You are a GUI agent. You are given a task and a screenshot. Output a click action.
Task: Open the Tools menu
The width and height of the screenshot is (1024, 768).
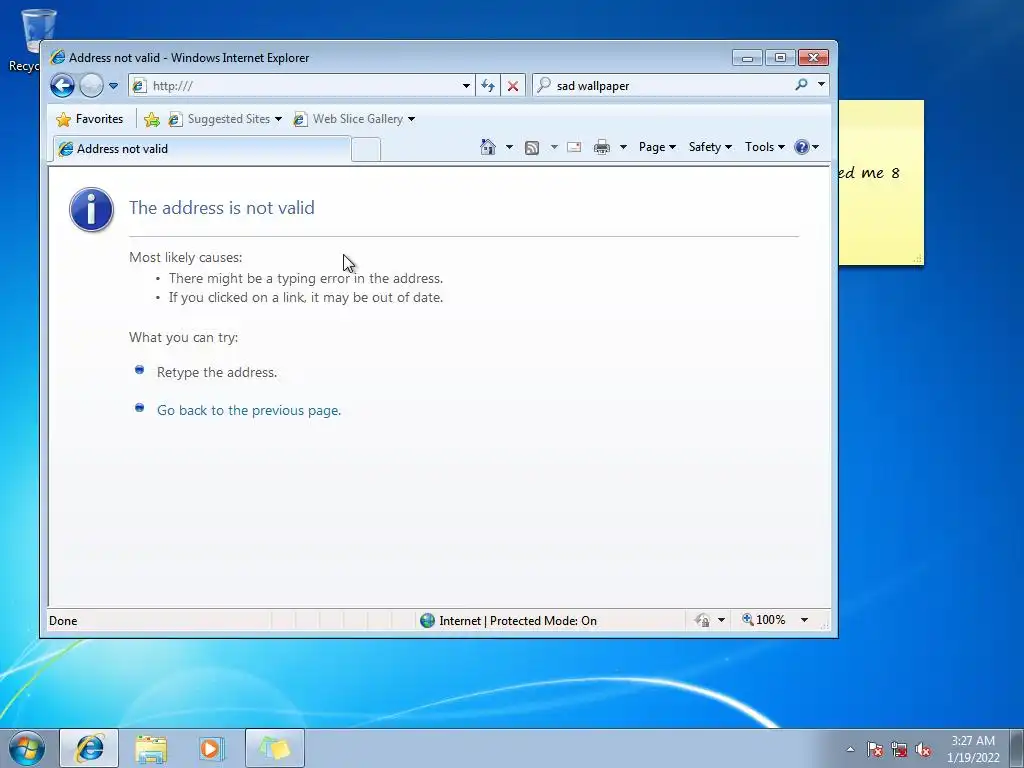tap(765, 147)
